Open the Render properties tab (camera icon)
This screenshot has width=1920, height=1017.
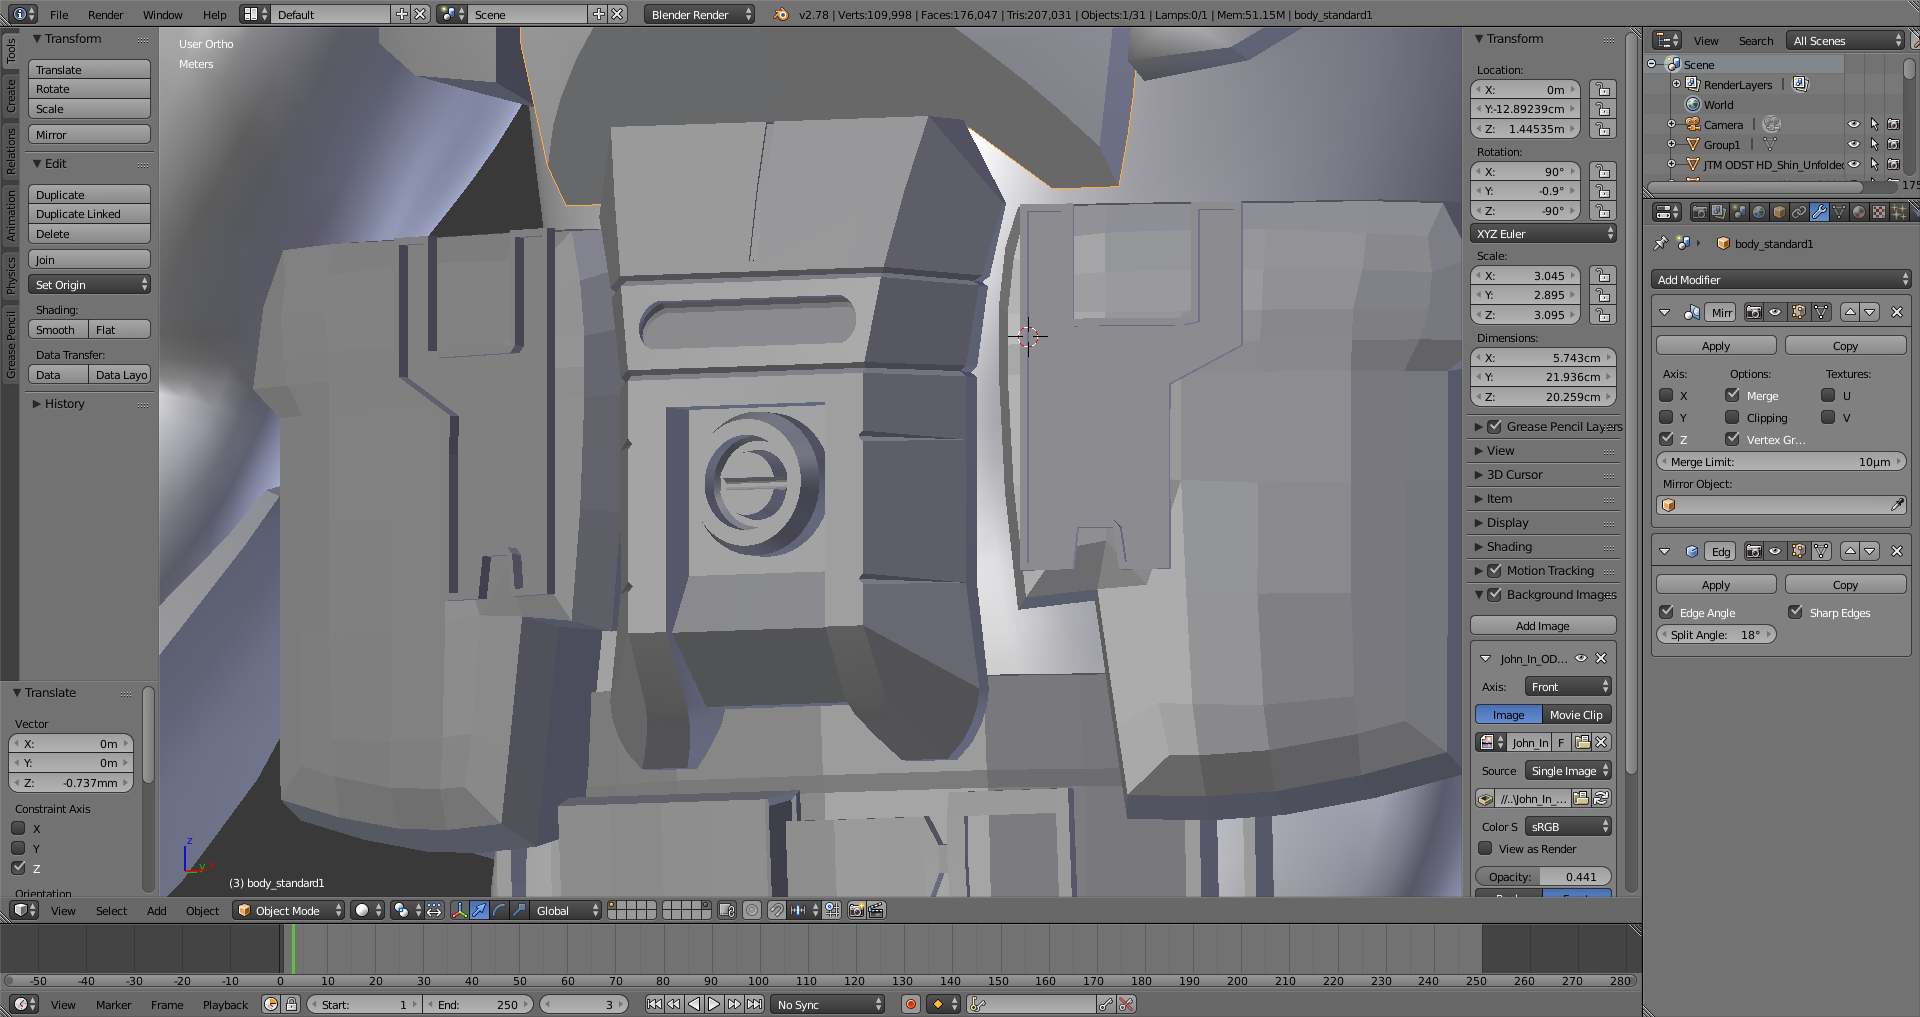tap(1699, 212)
